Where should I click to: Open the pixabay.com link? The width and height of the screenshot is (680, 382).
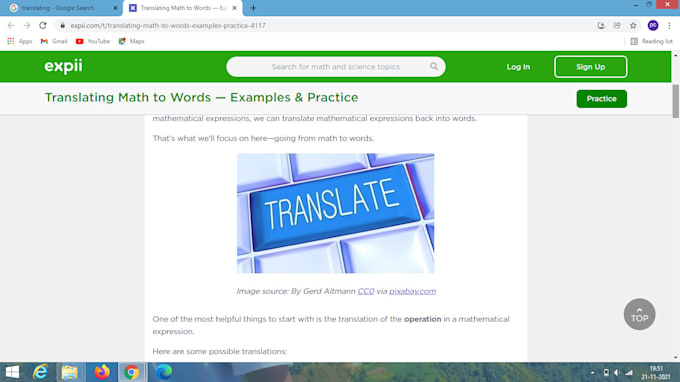point(412,291)
